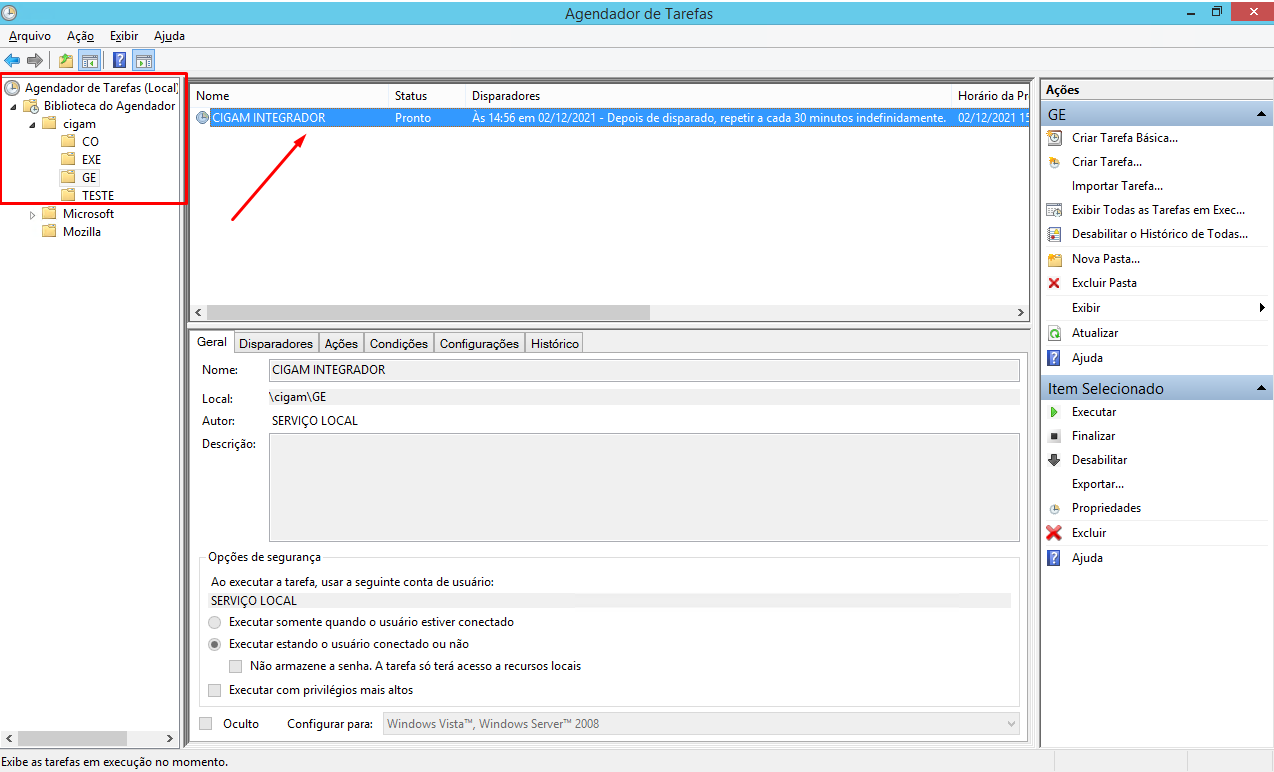Click the Desabilitar o Histórico icon
The height and width of the screenshot is (772, 1274).
point(1054,234)
